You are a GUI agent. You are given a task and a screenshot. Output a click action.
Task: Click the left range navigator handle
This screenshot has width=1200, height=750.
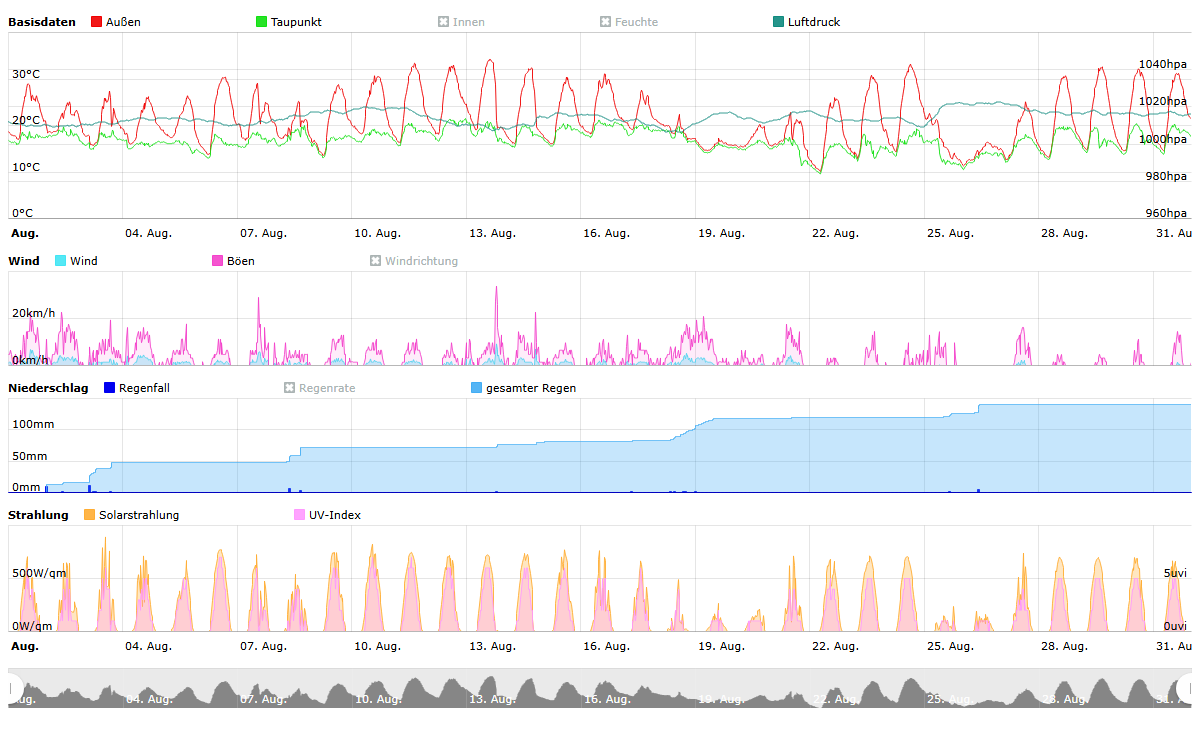pyautogui.click(x=12, y=688)
